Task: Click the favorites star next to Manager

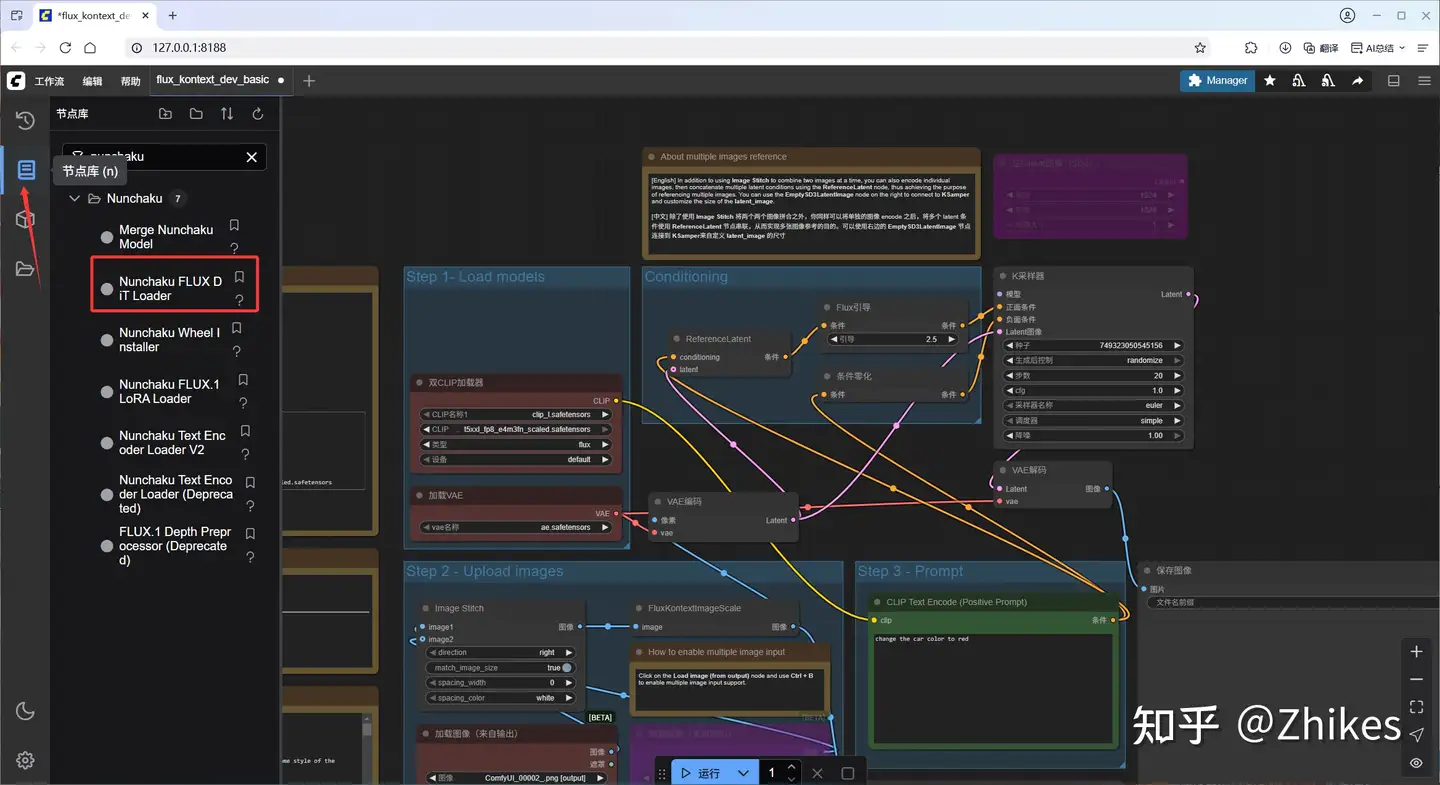Action: click(1270, 80)
